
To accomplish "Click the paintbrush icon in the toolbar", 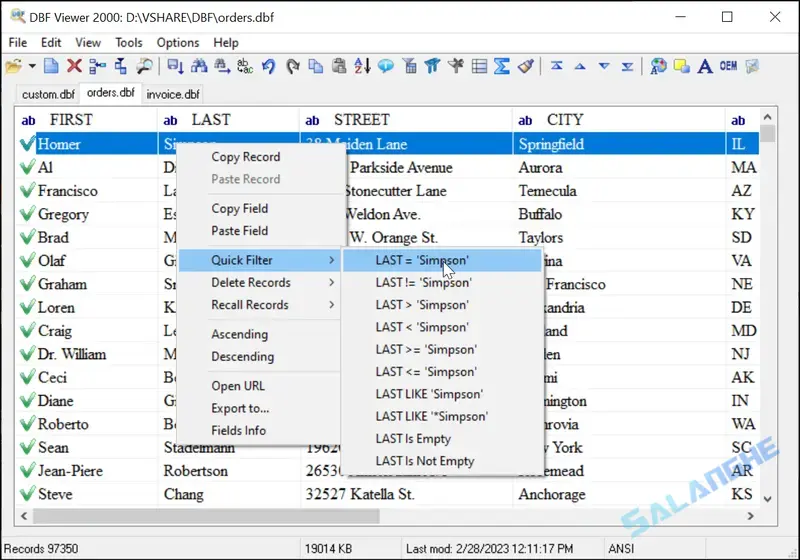I will tap(526, 66).
